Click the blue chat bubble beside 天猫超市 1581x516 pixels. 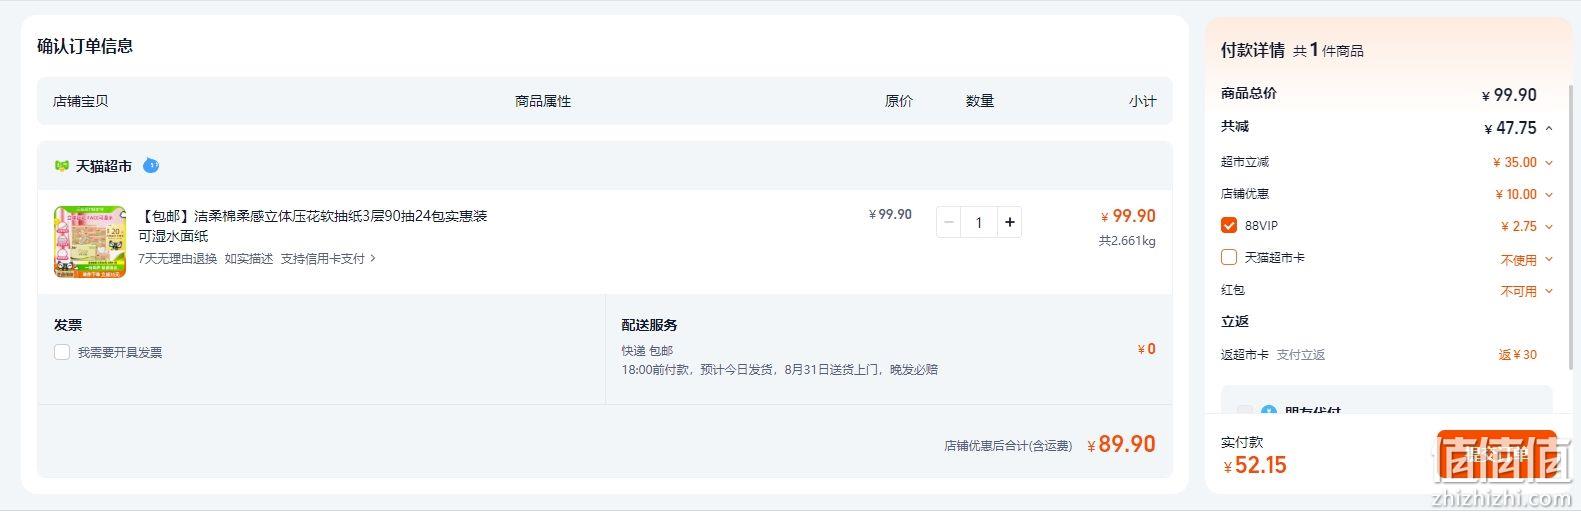[151, 165]
